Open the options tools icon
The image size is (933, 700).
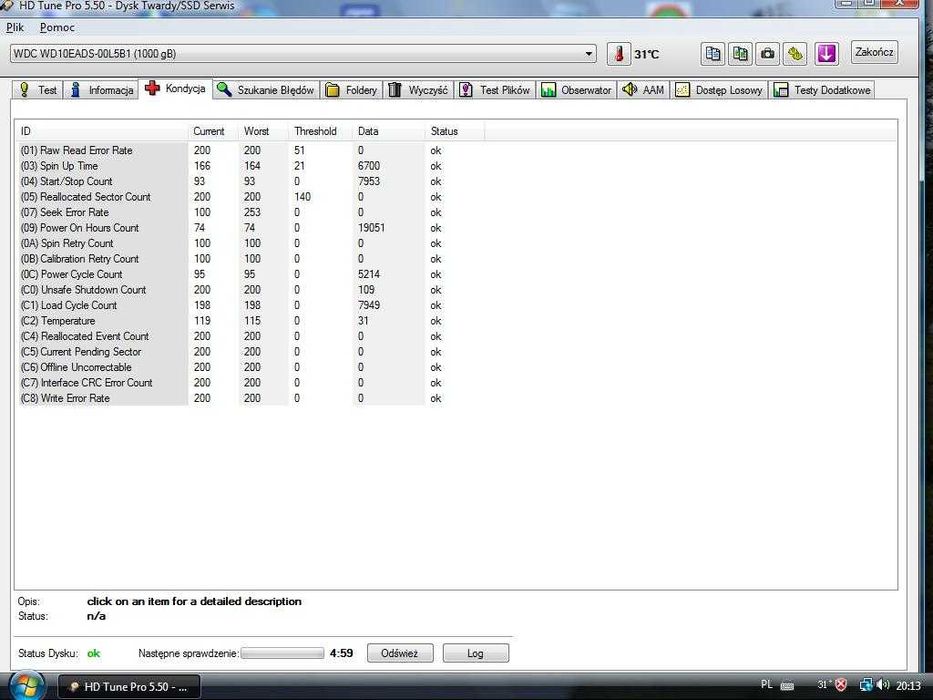796,54
